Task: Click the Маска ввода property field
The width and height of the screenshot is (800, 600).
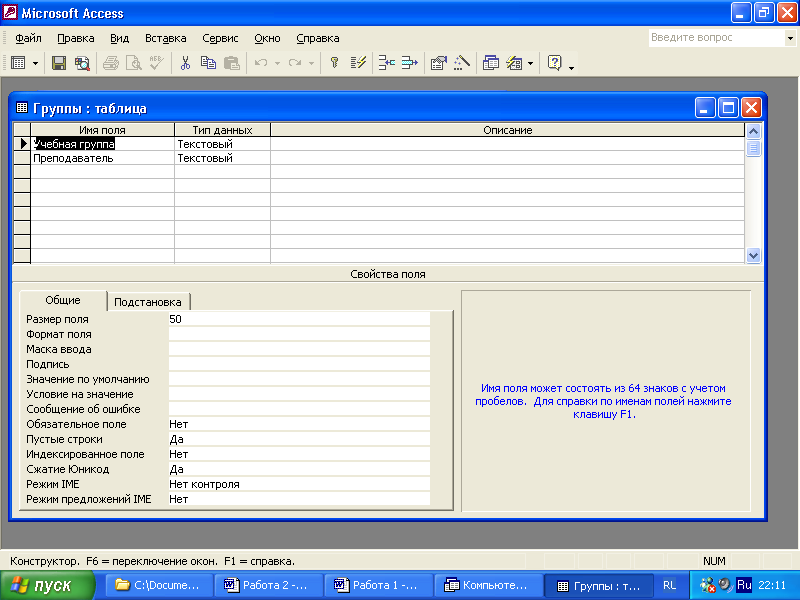Action: click(299, 349)
